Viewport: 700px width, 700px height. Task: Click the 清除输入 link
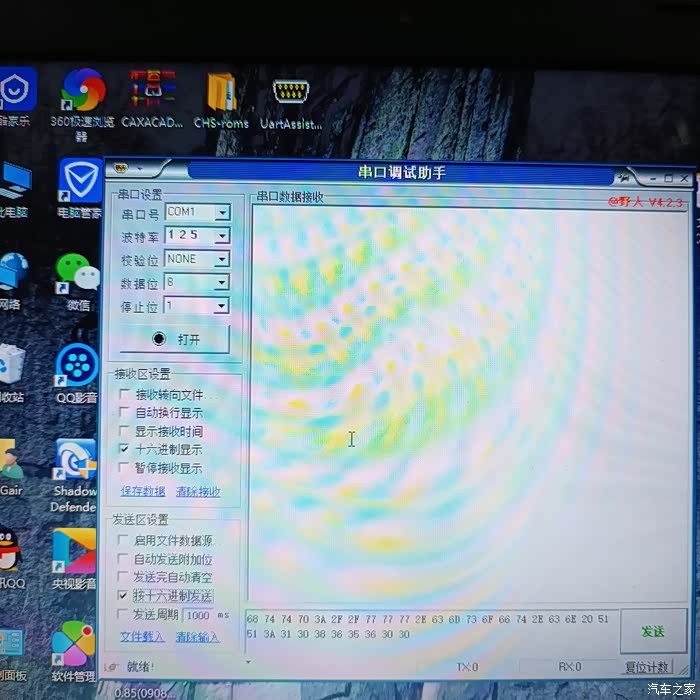197,637
